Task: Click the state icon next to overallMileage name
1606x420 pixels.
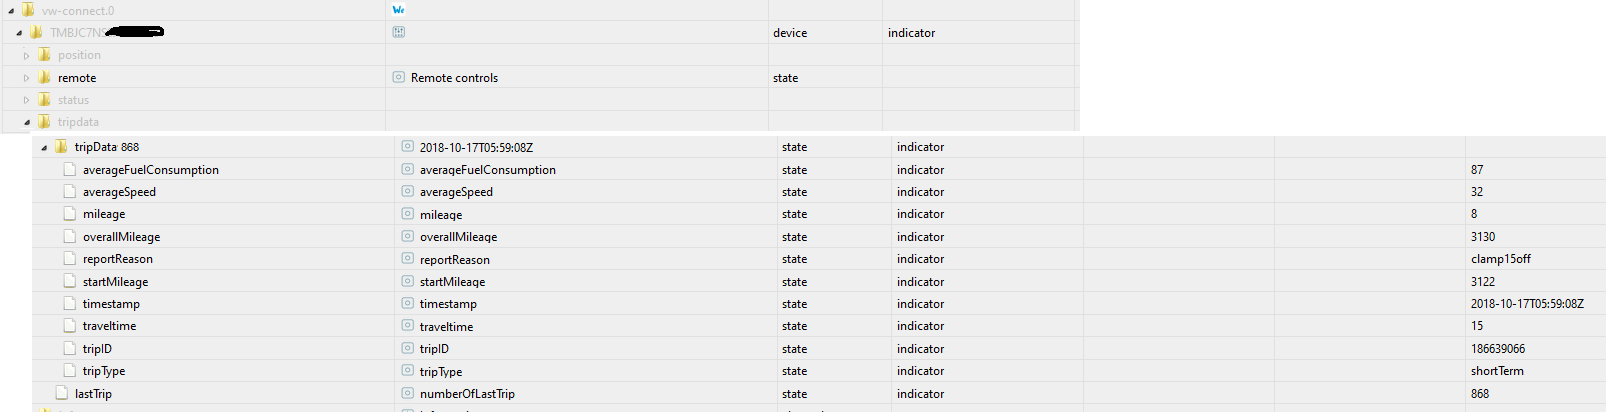Action: [407, 236]
